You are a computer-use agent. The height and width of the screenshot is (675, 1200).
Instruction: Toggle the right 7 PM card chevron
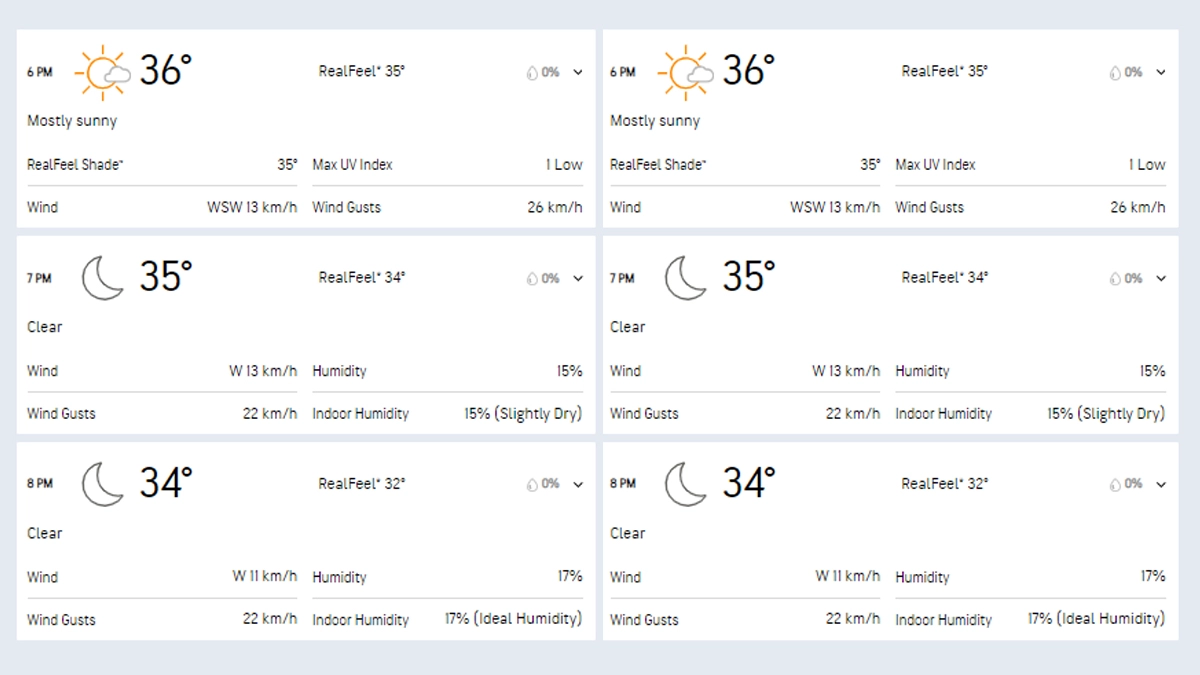tap(1161, 278)
